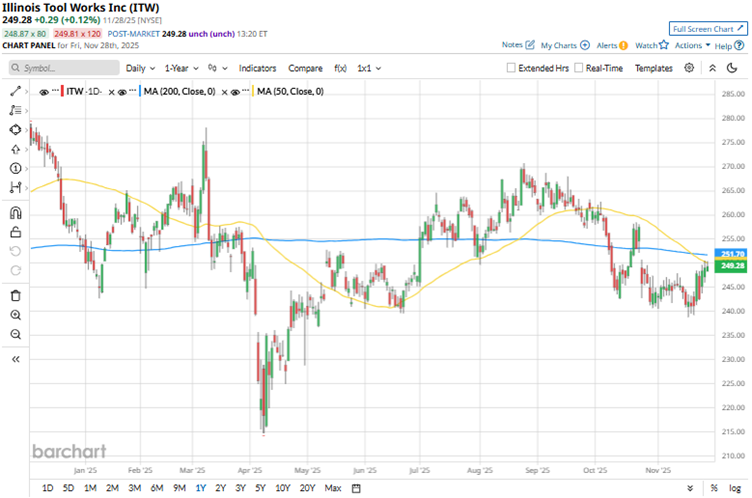Switch to the 3M range tab
The width and height of the screenshot is (752, 498).
point(134,488)
